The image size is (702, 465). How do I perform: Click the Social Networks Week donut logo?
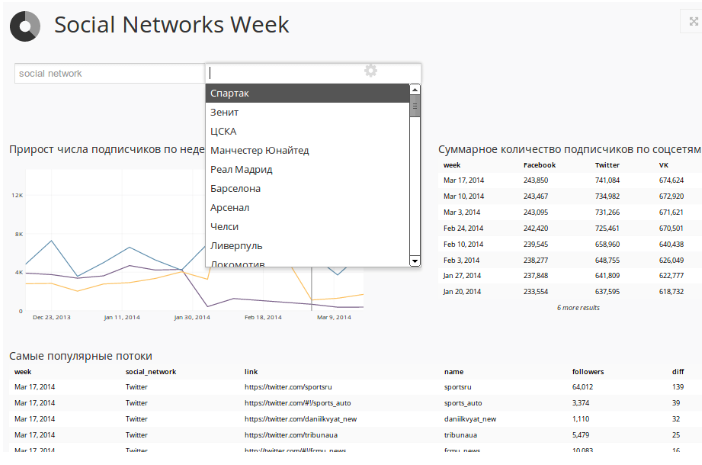click(x=25, y=26)
